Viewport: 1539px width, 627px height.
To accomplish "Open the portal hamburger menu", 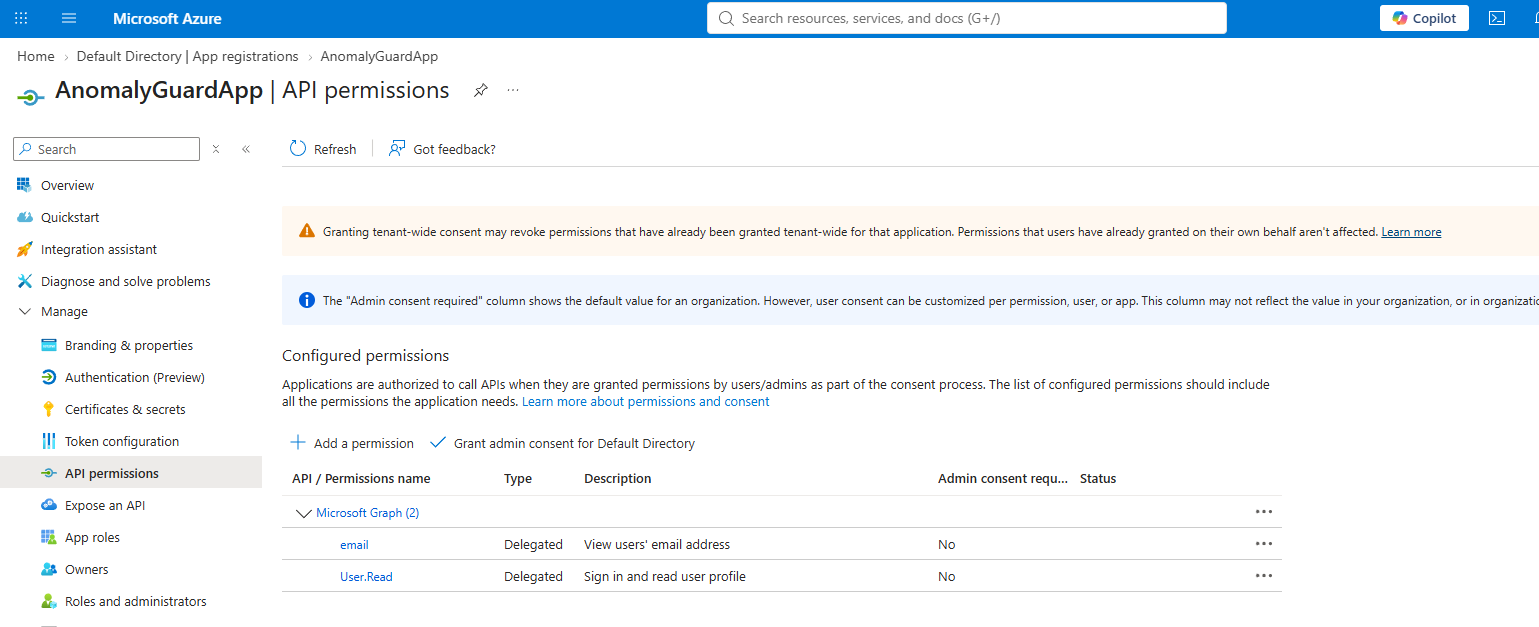I will [69, 18].
